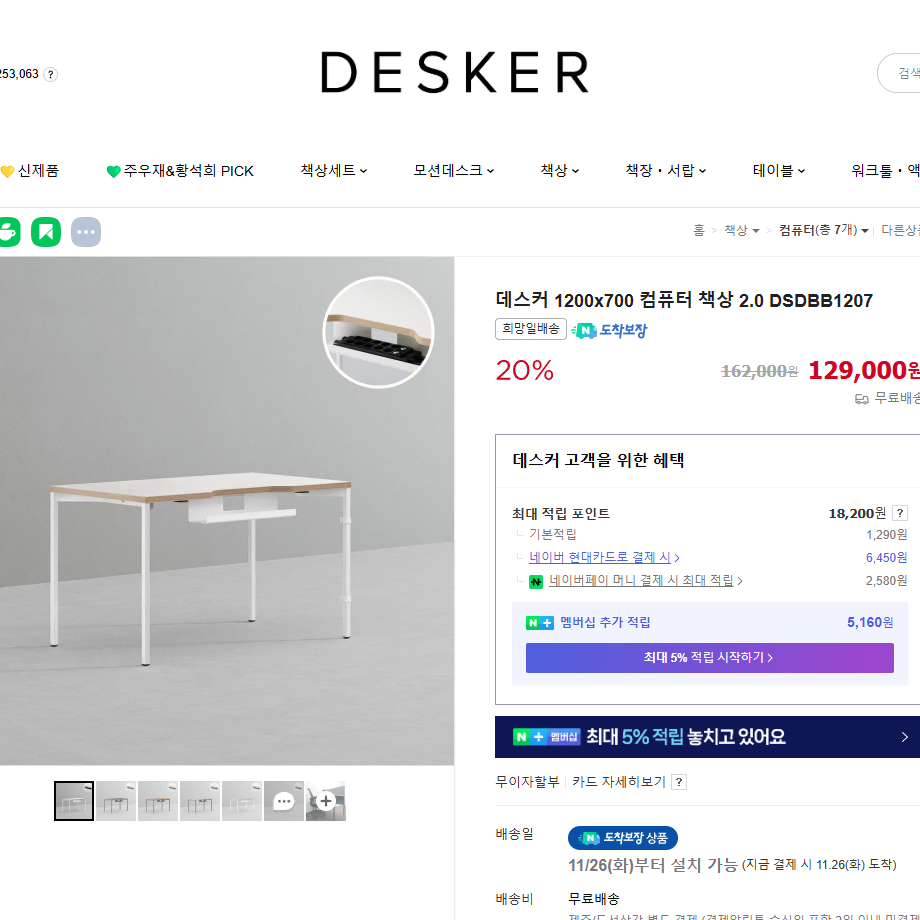Screen dimensions: 920x920
Task: Select the second desk thumbnail image
Action: coord(116,801)
